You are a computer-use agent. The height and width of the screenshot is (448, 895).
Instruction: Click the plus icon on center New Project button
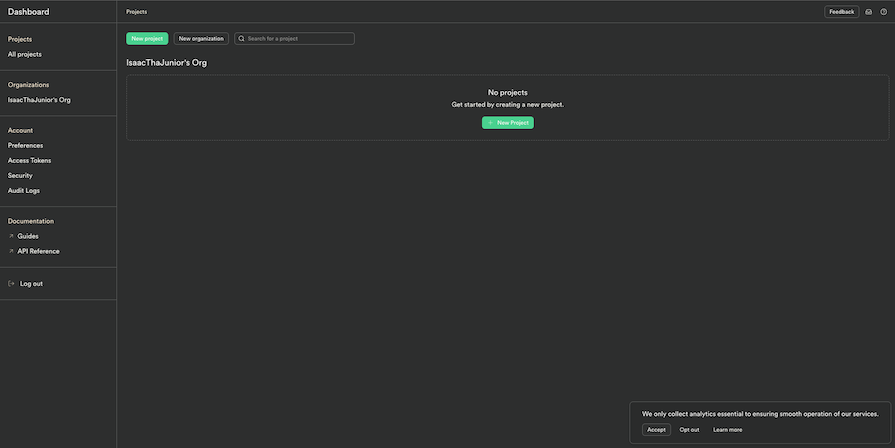tap(490, 123)
